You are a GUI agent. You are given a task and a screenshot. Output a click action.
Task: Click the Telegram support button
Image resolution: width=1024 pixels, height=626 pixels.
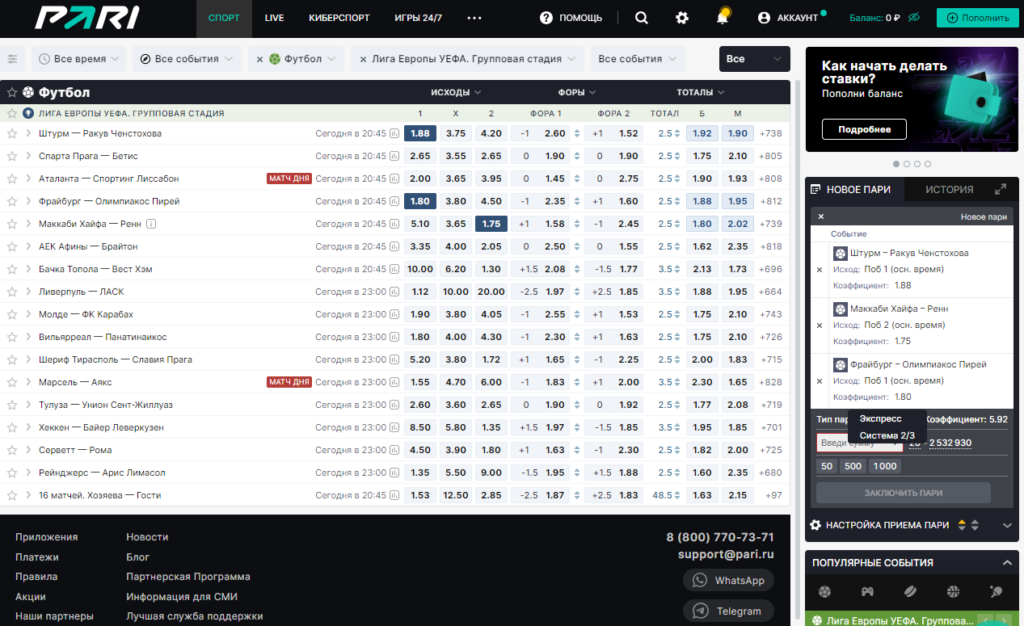click(x=728, y=611)
